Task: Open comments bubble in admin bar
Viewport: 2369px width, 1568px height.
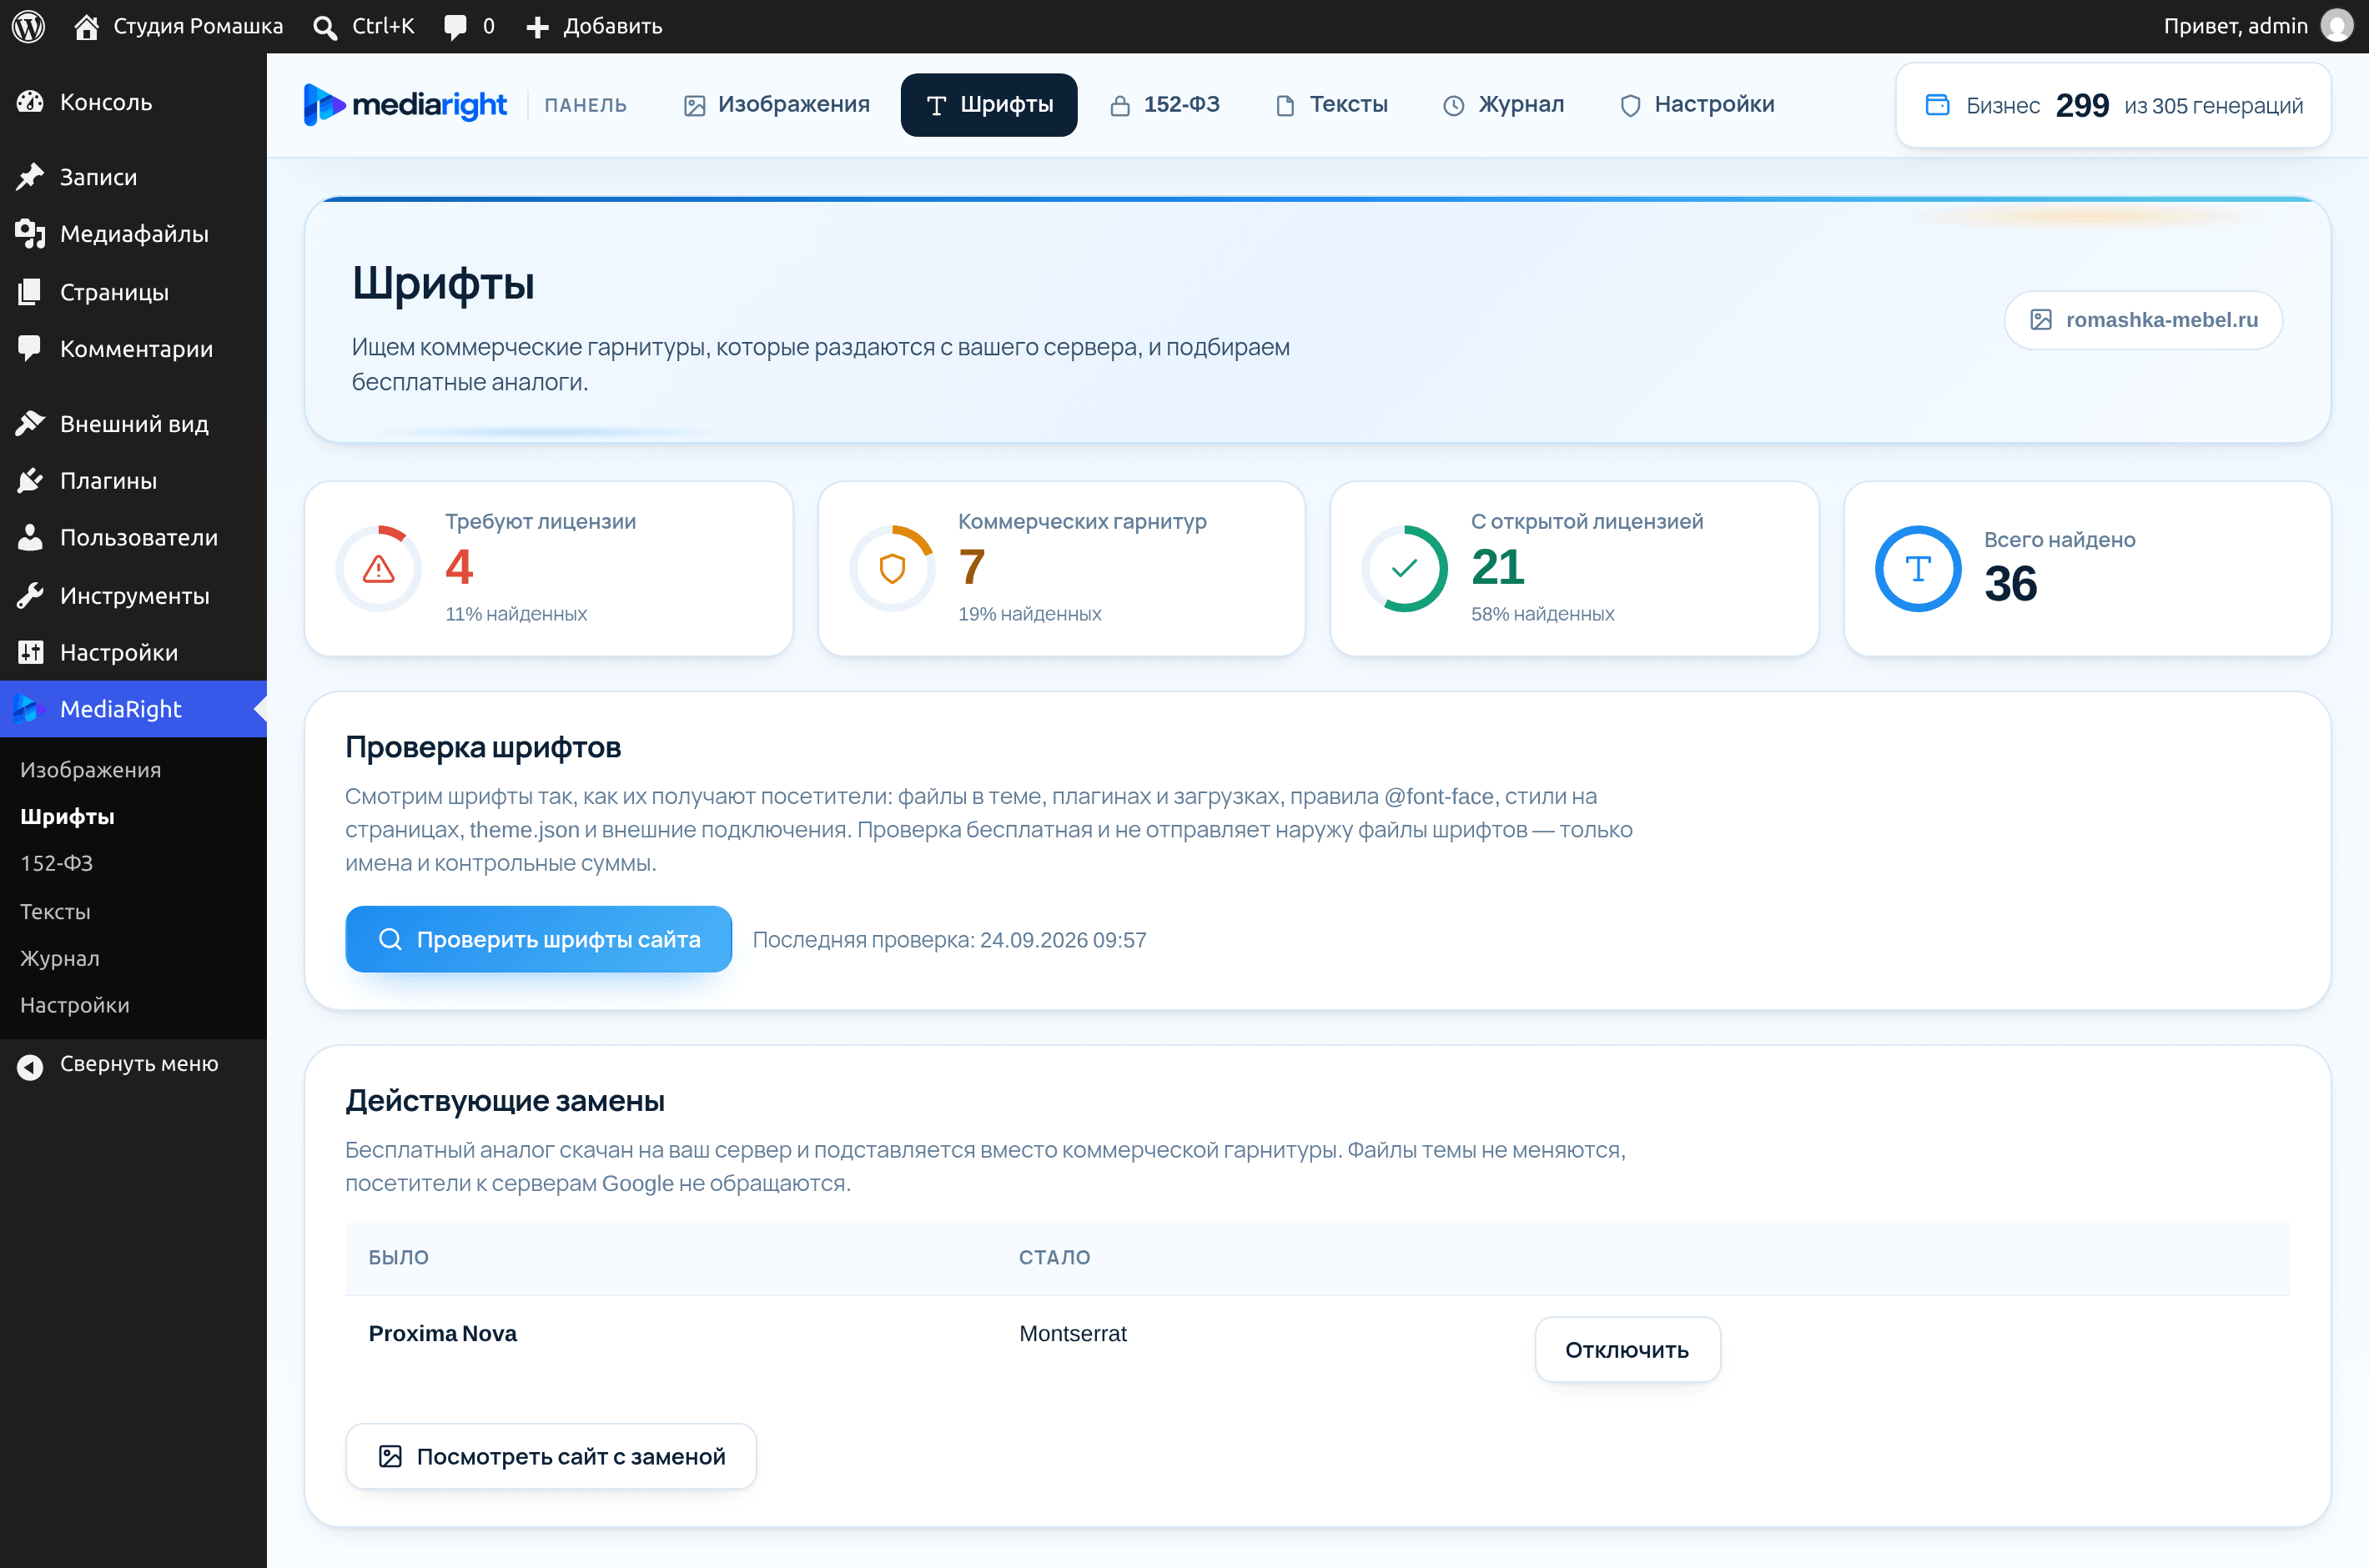Action: 469,26
